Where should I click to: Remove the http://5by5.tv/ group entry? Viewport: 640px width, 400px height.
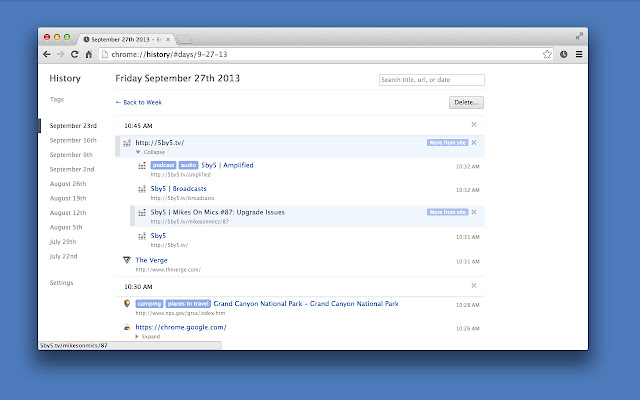click(474, 142)
